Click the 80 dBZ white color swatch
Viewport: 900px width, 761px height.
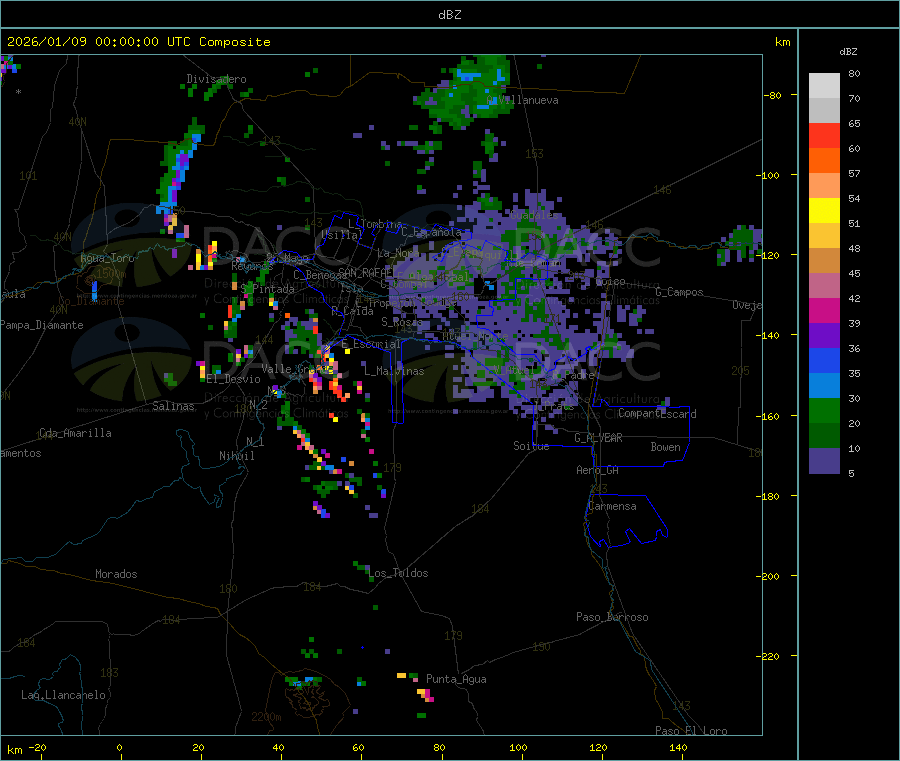coord(824,86)
